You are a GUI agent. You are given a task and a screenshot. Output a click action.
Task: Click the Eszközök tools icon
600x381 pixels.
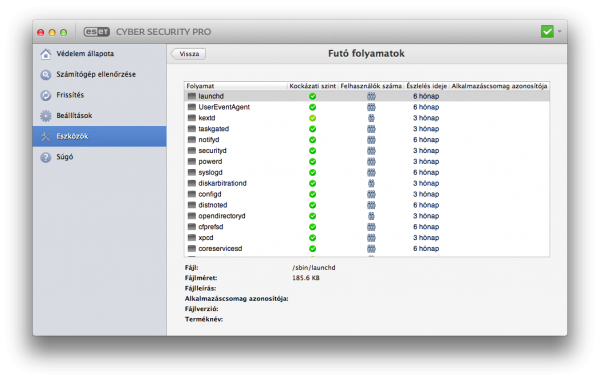(x=46, y=137)
